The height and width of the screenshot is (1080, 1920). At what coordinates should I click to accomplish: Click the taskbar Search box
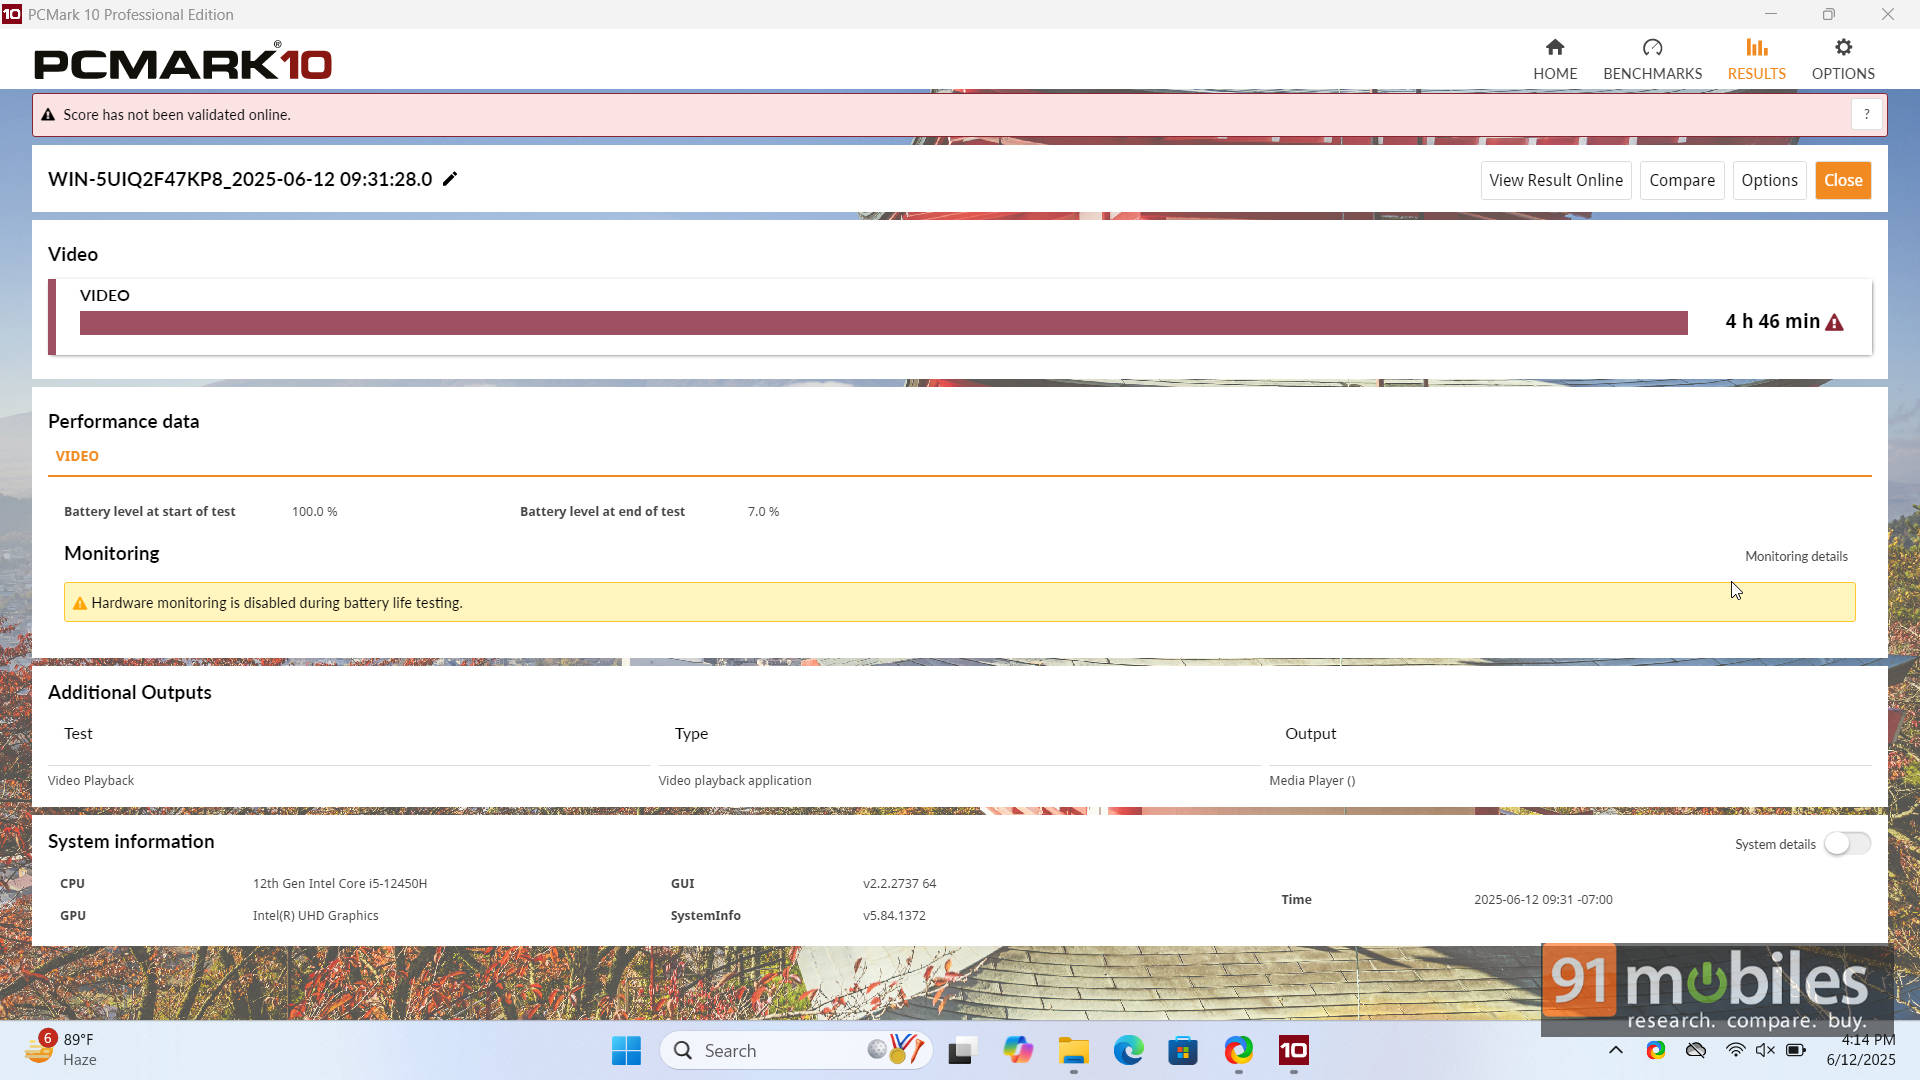pos(796,1050)
